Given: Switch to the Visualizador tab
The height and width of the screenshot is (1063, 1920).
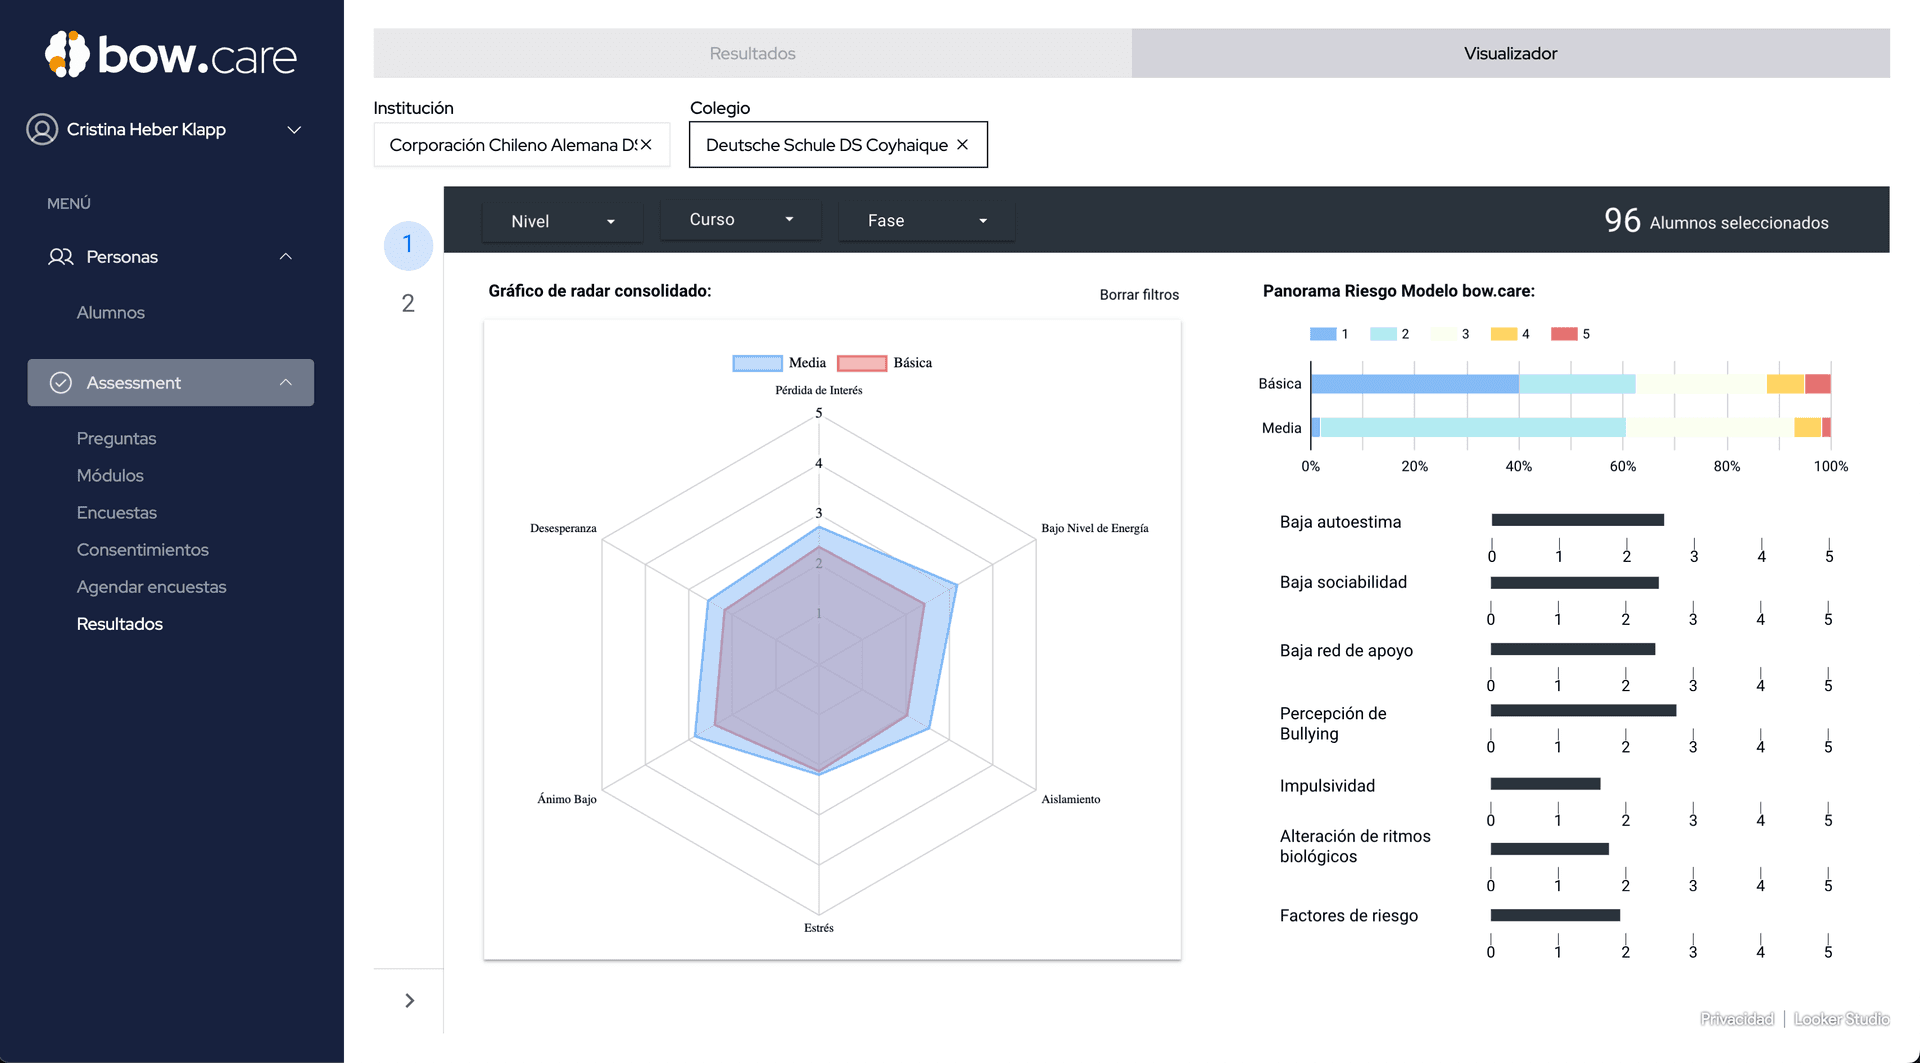Looking at the screenshot, I should 1510,53.
